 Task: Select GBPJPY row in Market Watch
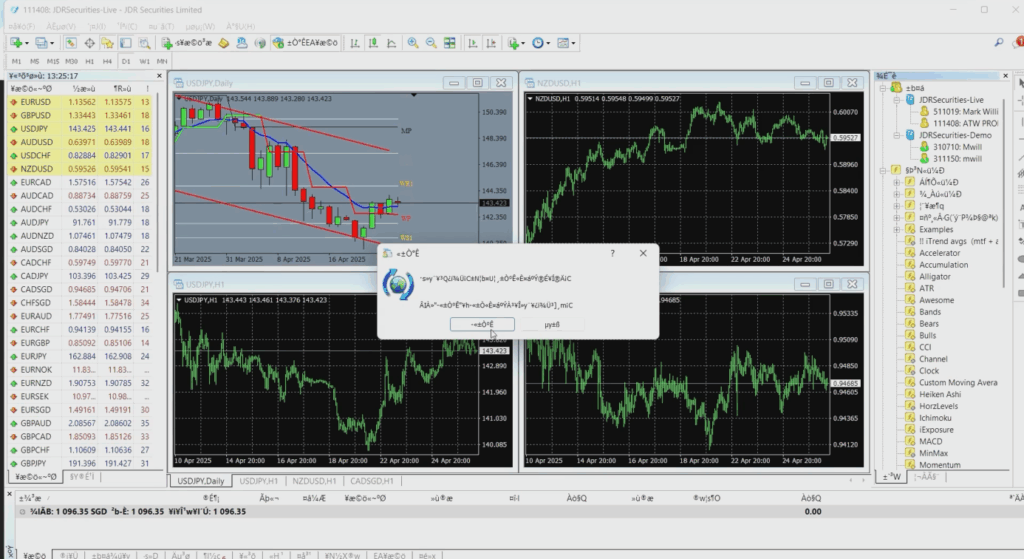click(x=79, y=463)
